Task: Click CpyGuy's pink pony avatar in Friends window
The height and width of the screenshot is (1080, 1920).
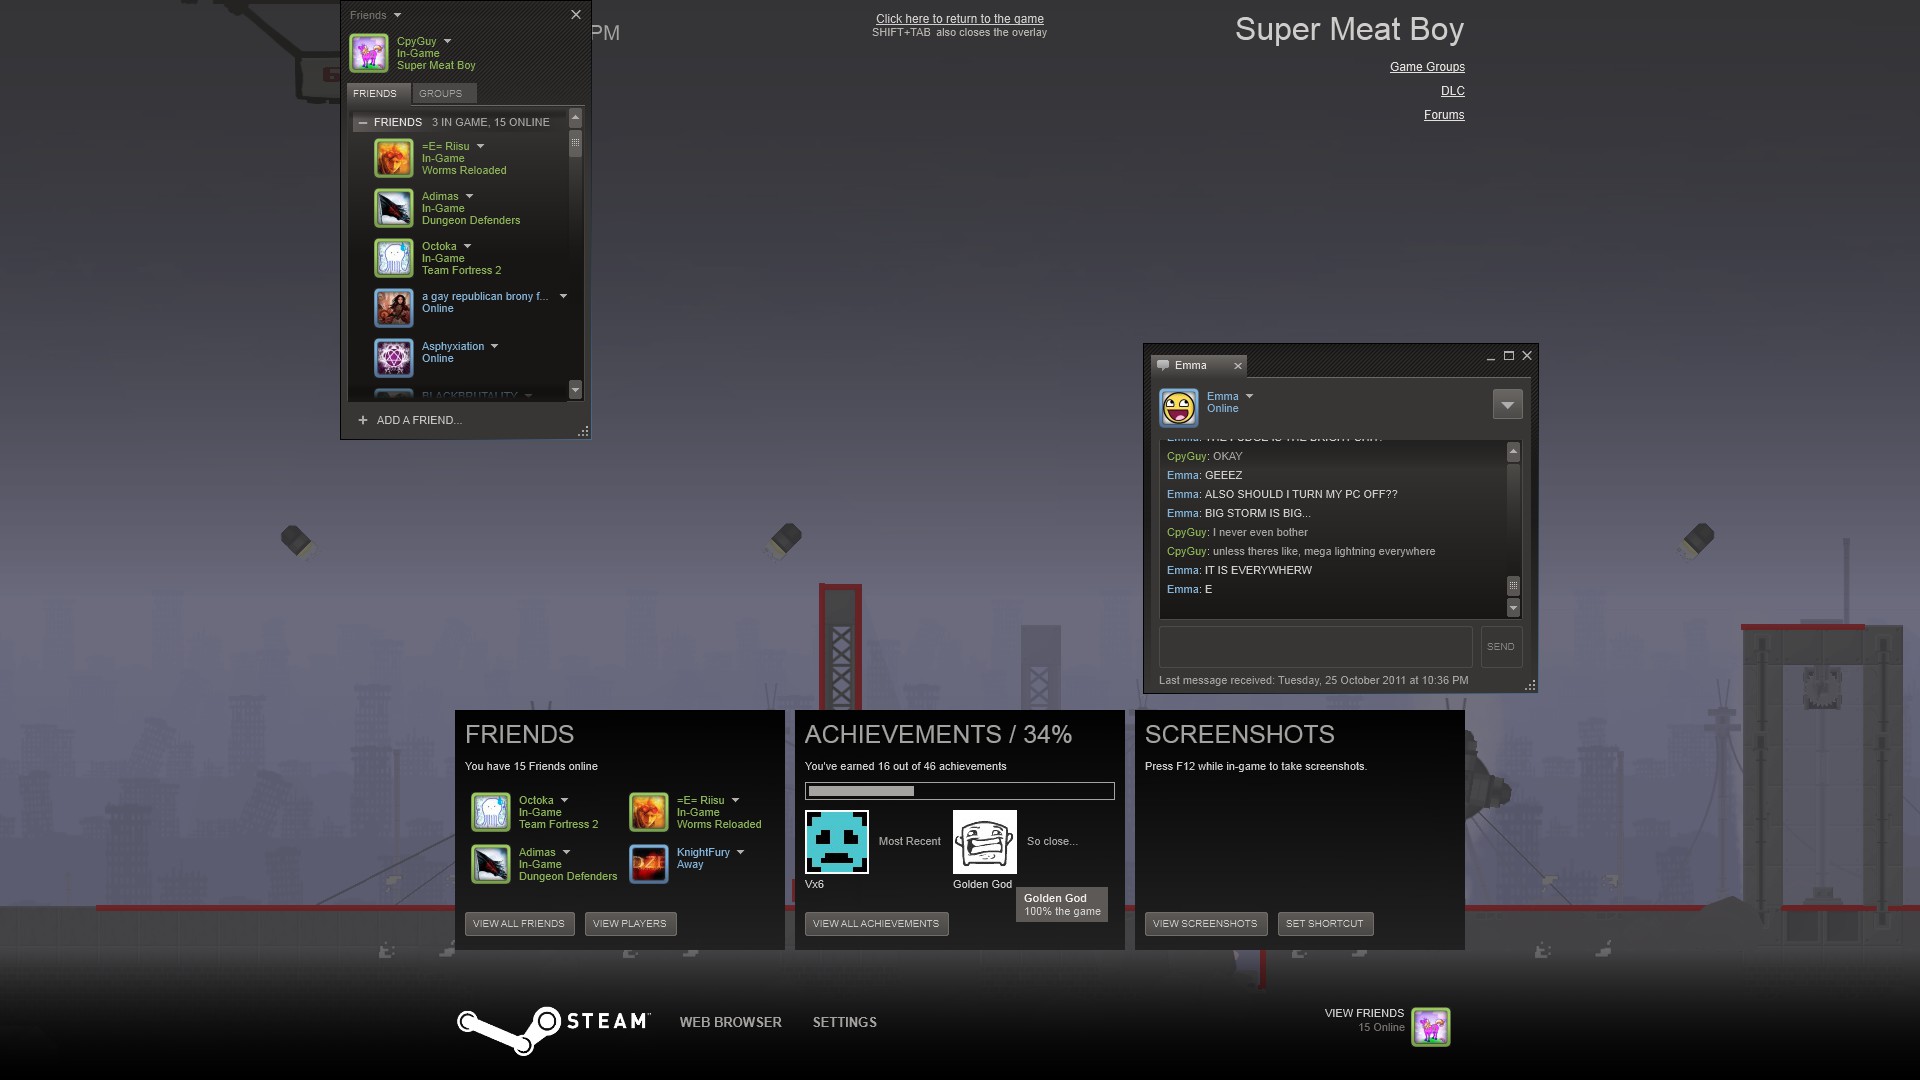Action: click(x=368, y=53)
